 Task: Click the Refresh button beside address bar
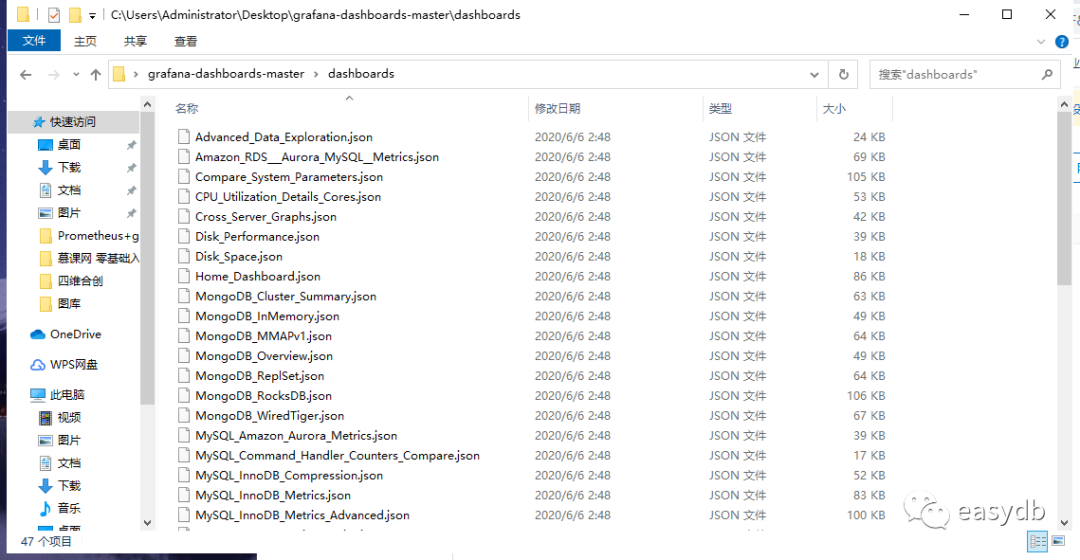click(x=844, y=74)
